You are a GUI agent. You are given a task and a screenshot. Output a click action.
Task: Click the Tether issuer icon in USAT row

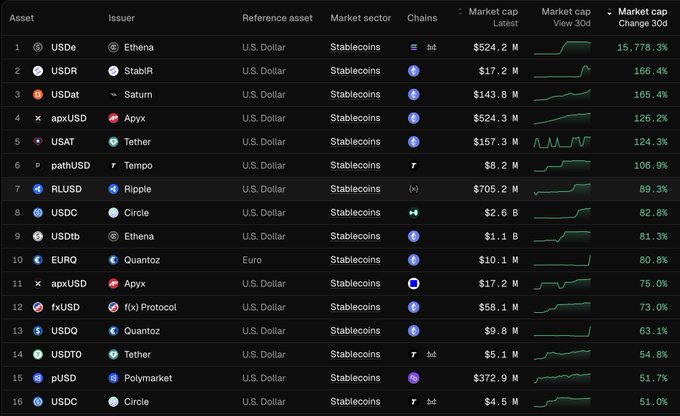tap(113, 142)
